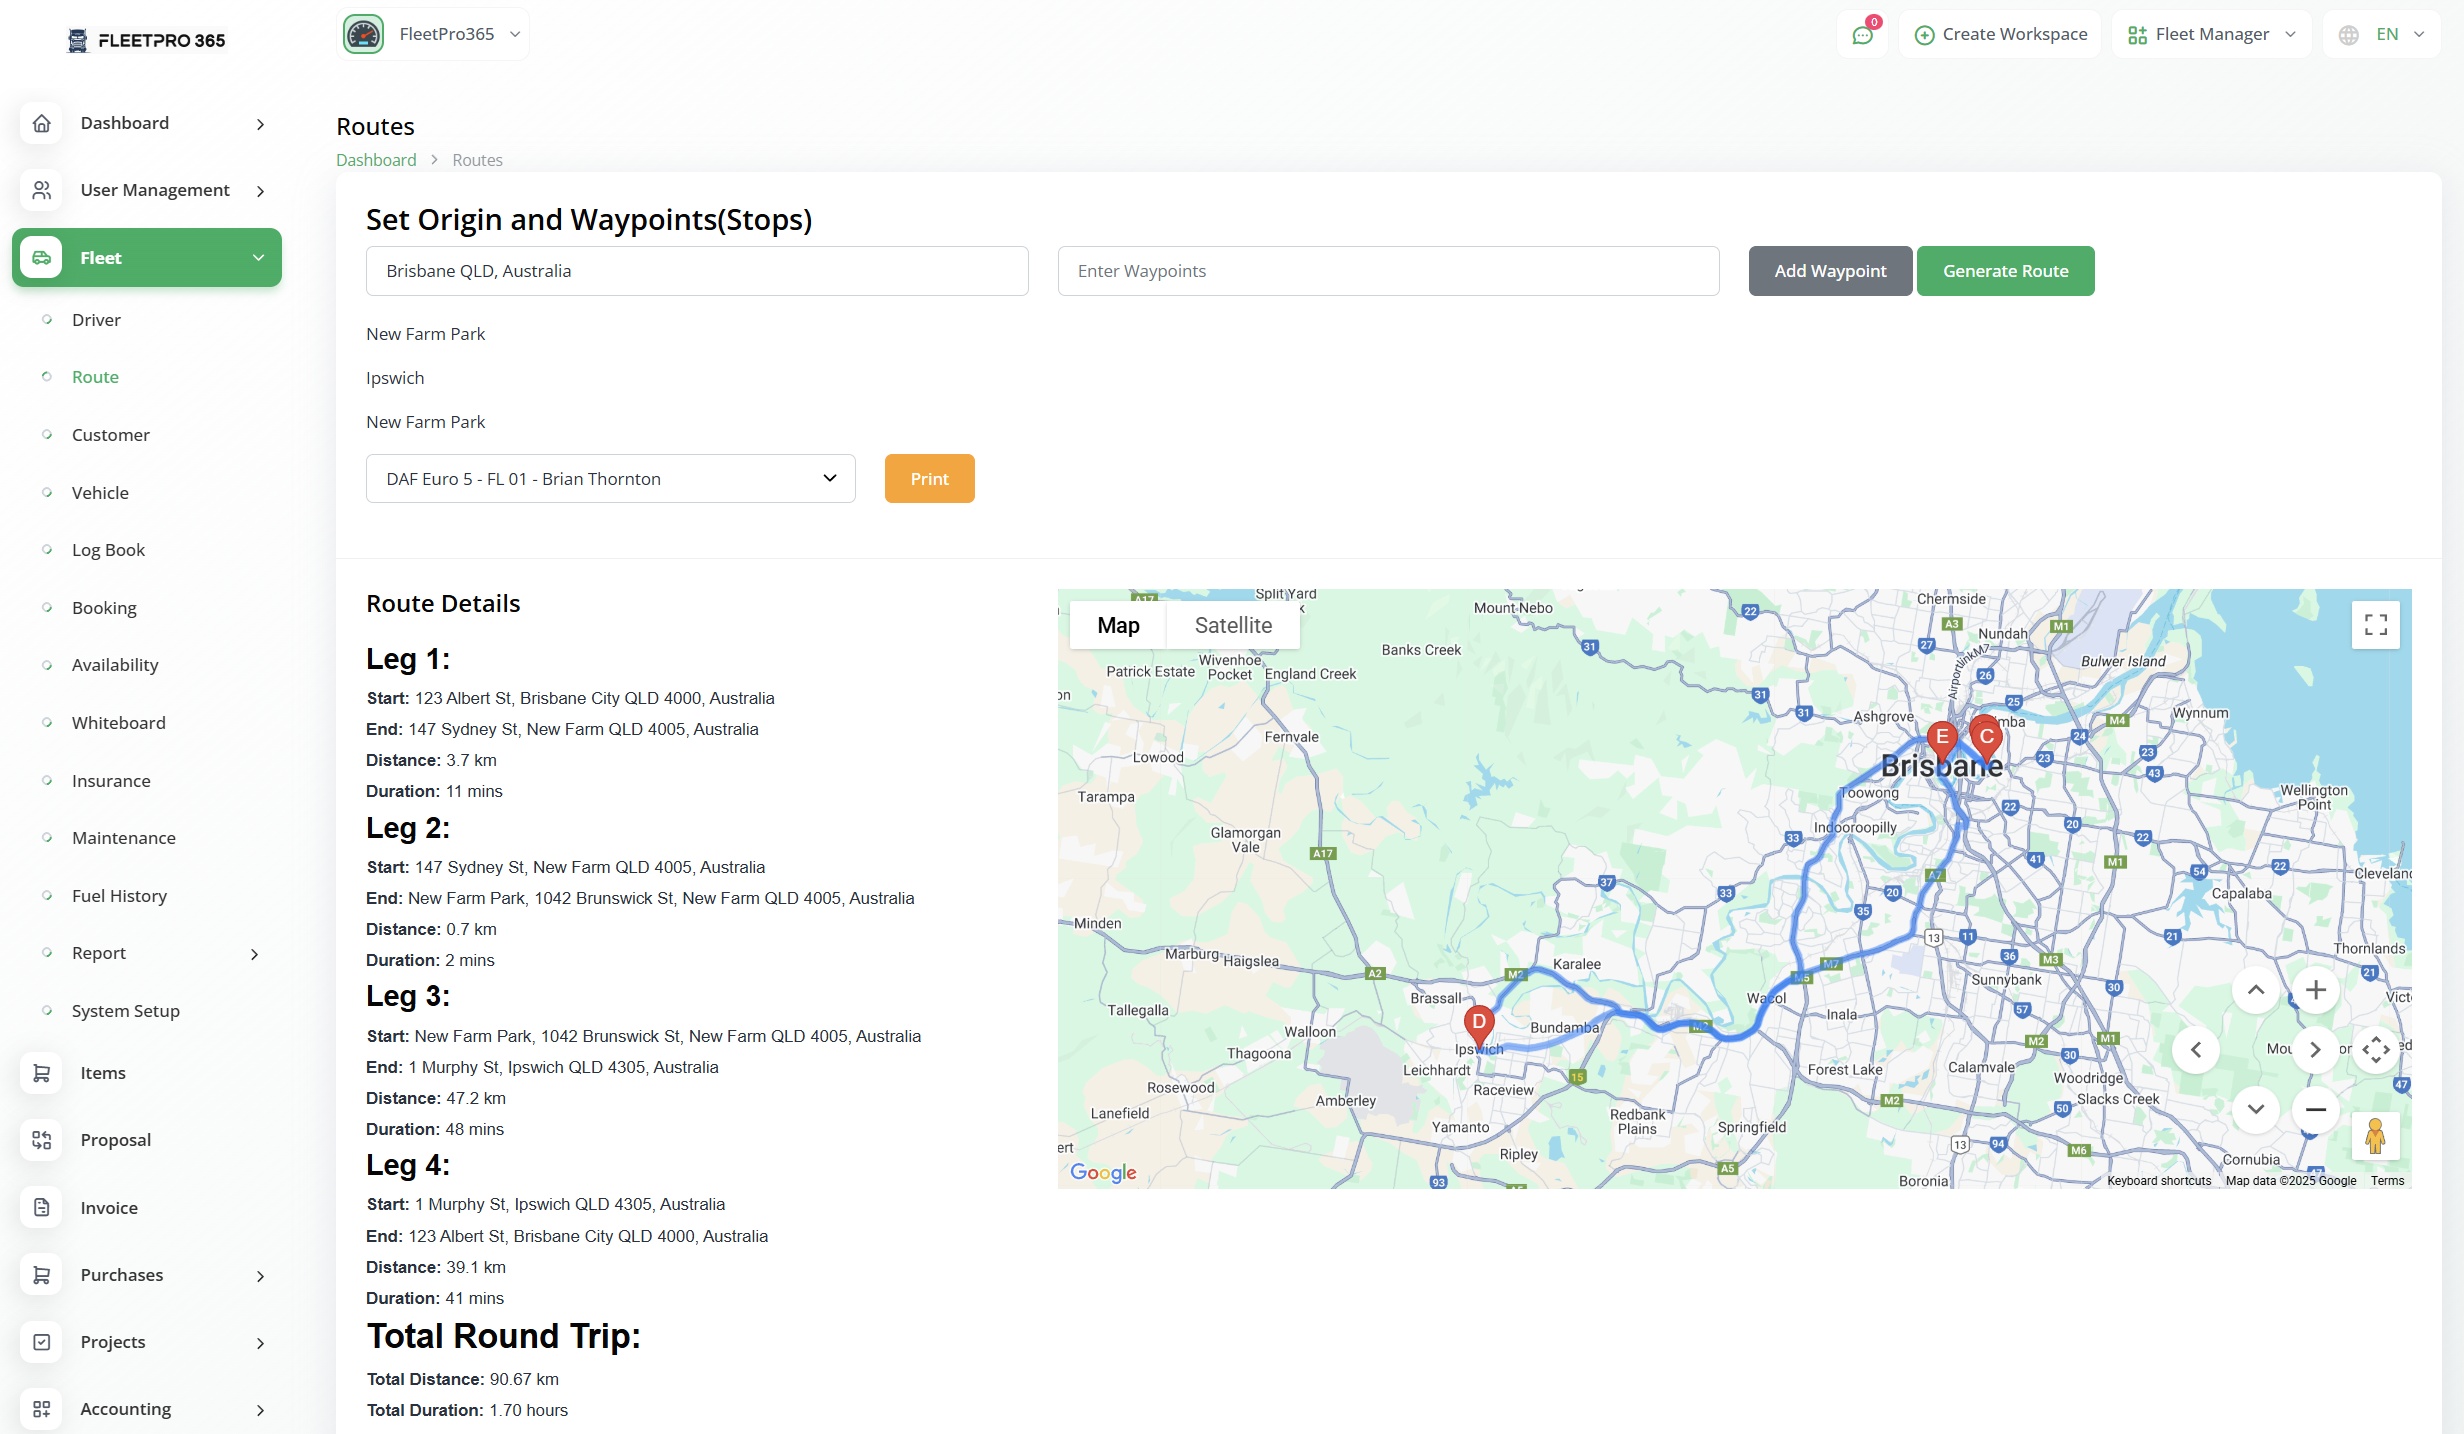Click the Street View pegman icon
The height and width of the screenshot is (1434, 2464).
(2376, 1136)
